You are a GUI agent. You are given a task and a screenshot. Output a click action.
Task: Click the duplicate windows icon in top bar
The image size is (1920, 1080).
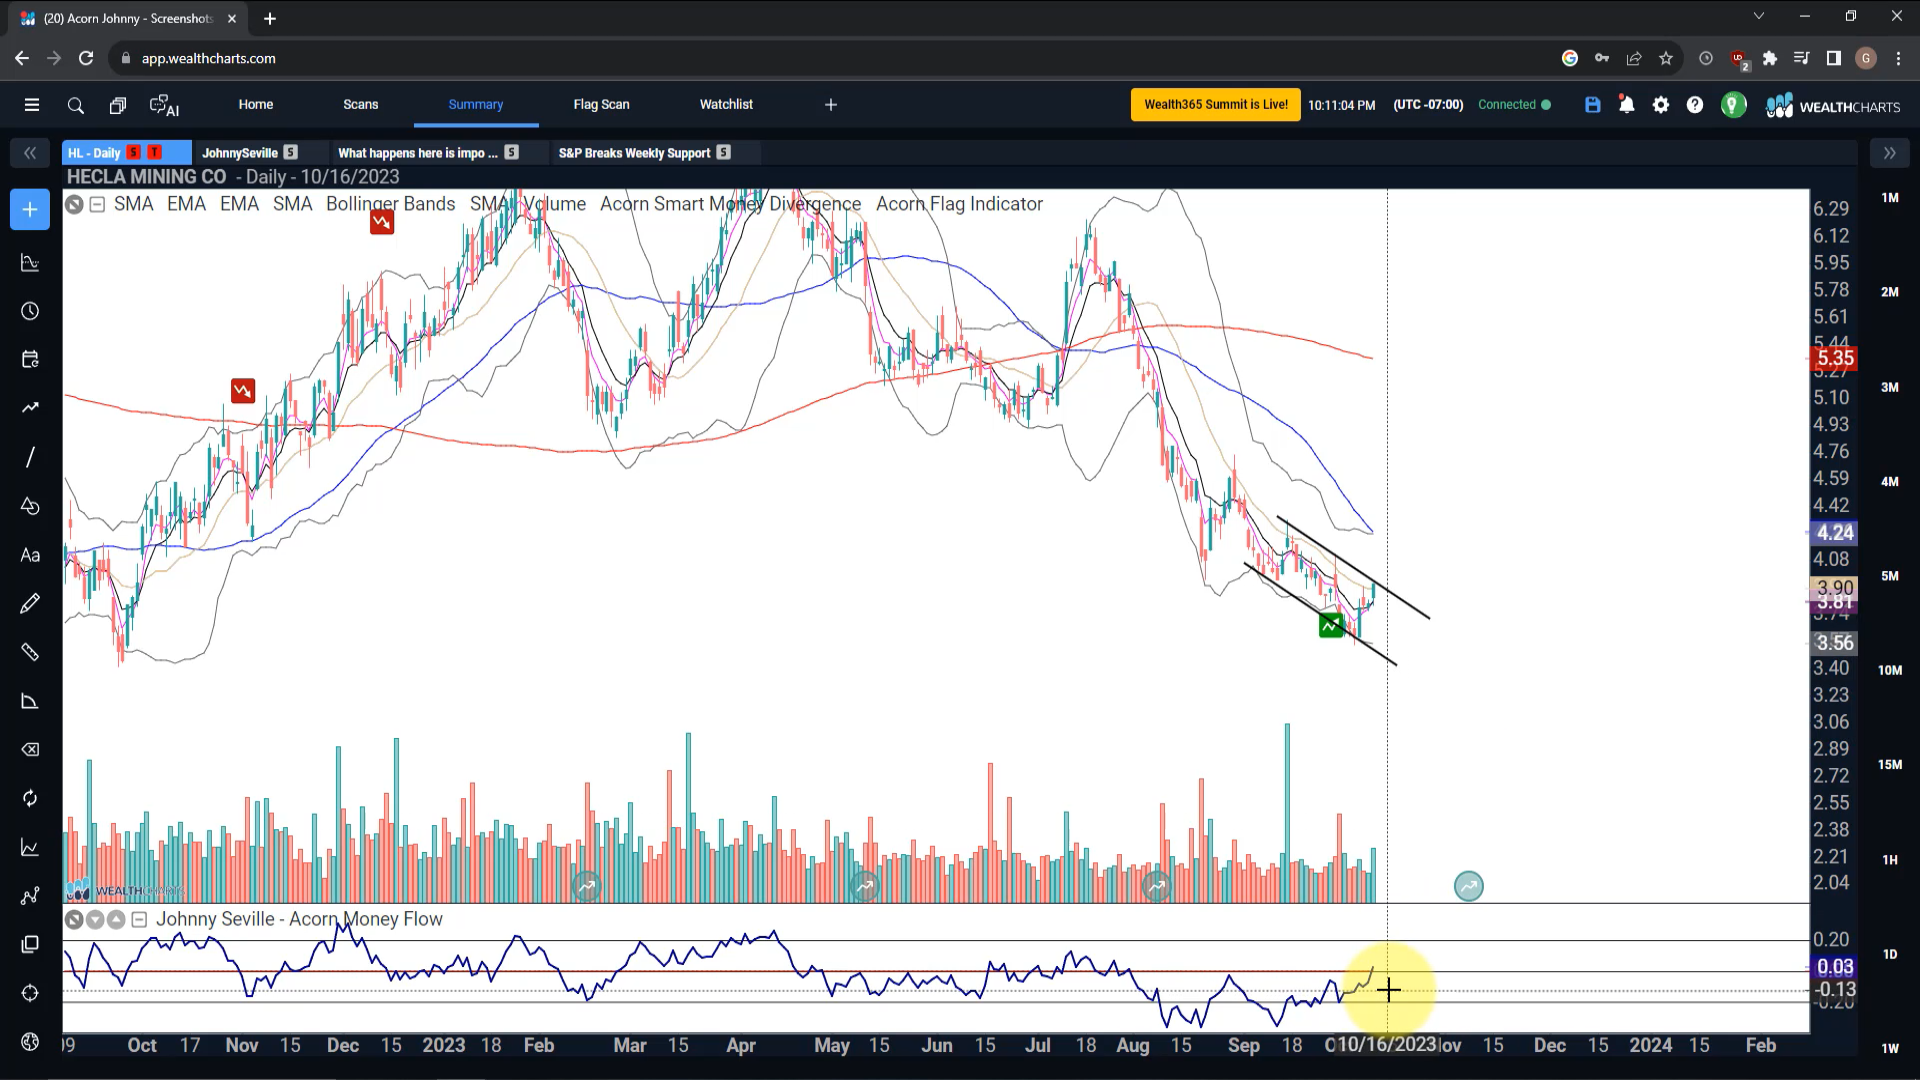tap(117, 105)
